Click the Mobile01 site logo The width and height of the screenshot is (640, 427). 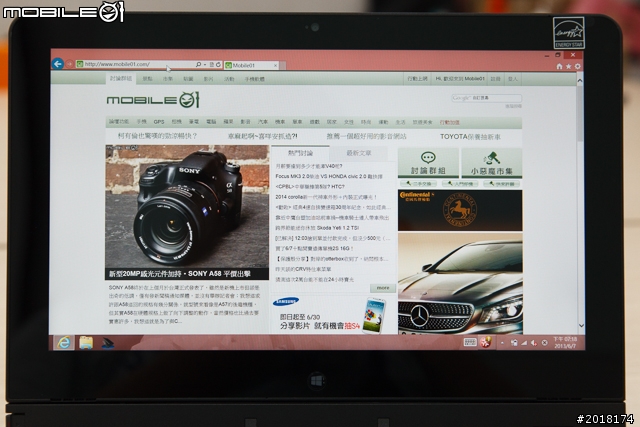[x=153, y=100]
